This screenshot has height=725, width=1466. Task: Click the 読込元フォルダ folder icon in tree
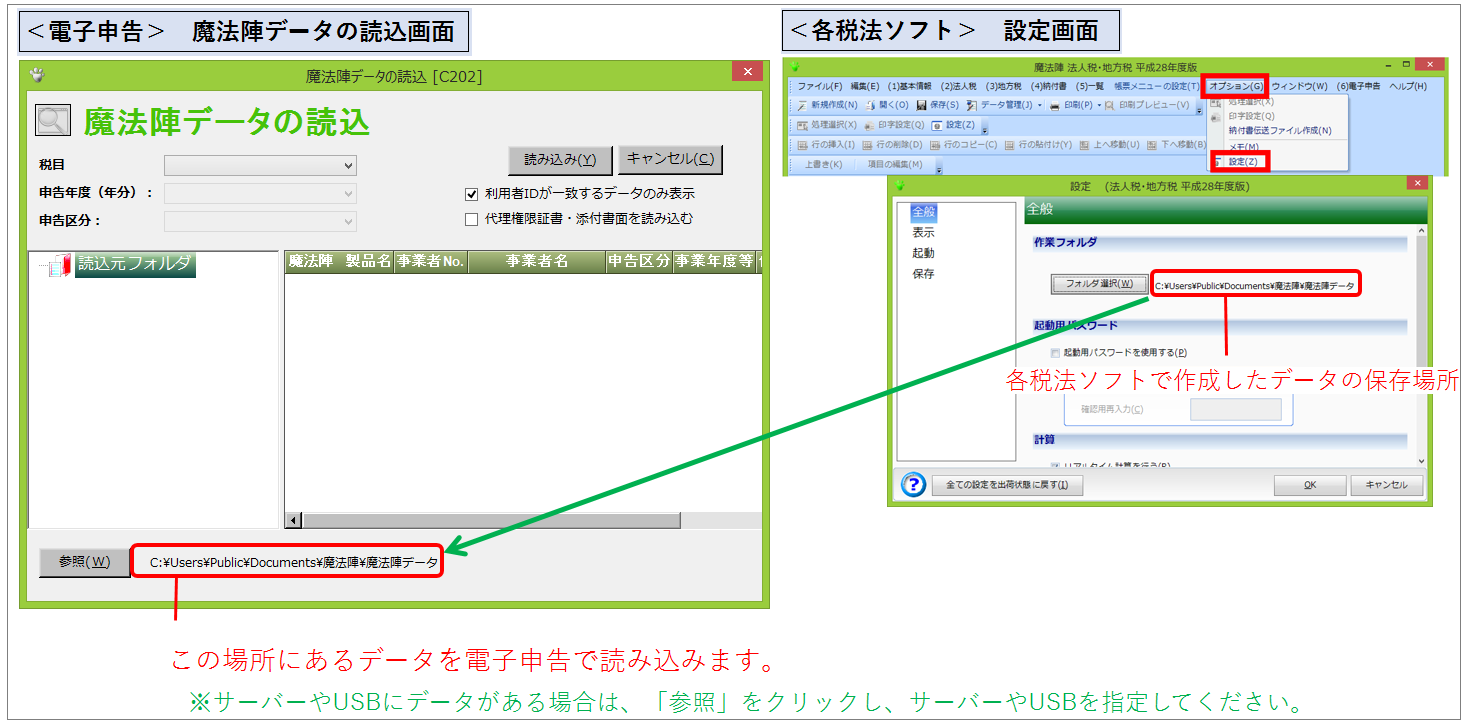coord(60,265)
